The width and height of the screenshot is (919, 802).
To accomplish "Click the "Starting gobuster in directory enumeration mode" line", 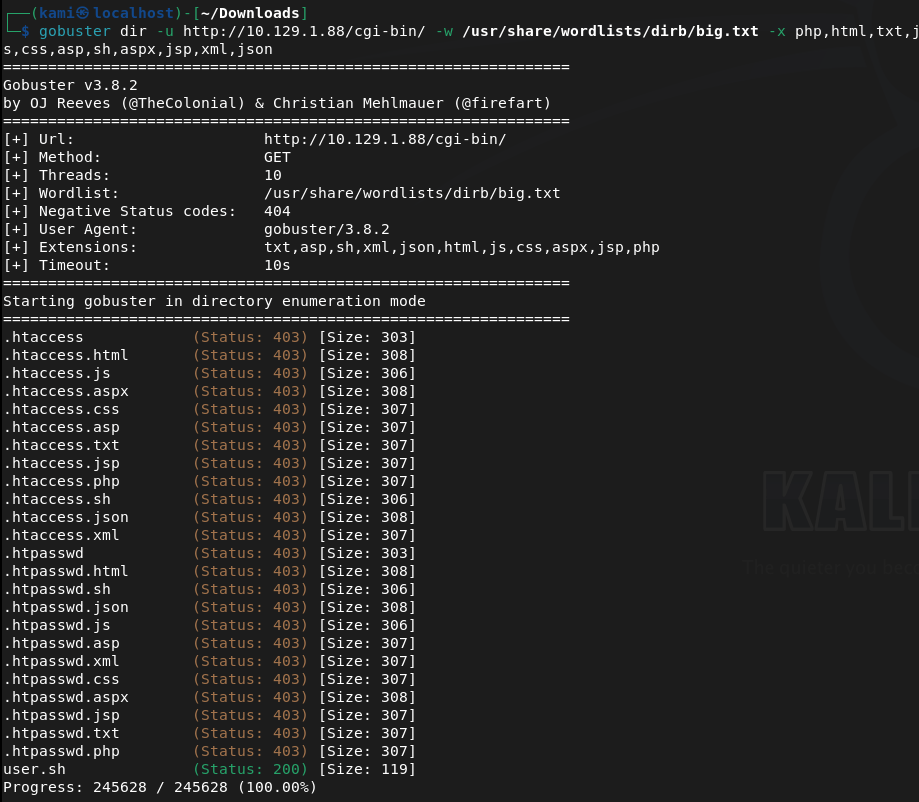I will [x=214, y=301].
